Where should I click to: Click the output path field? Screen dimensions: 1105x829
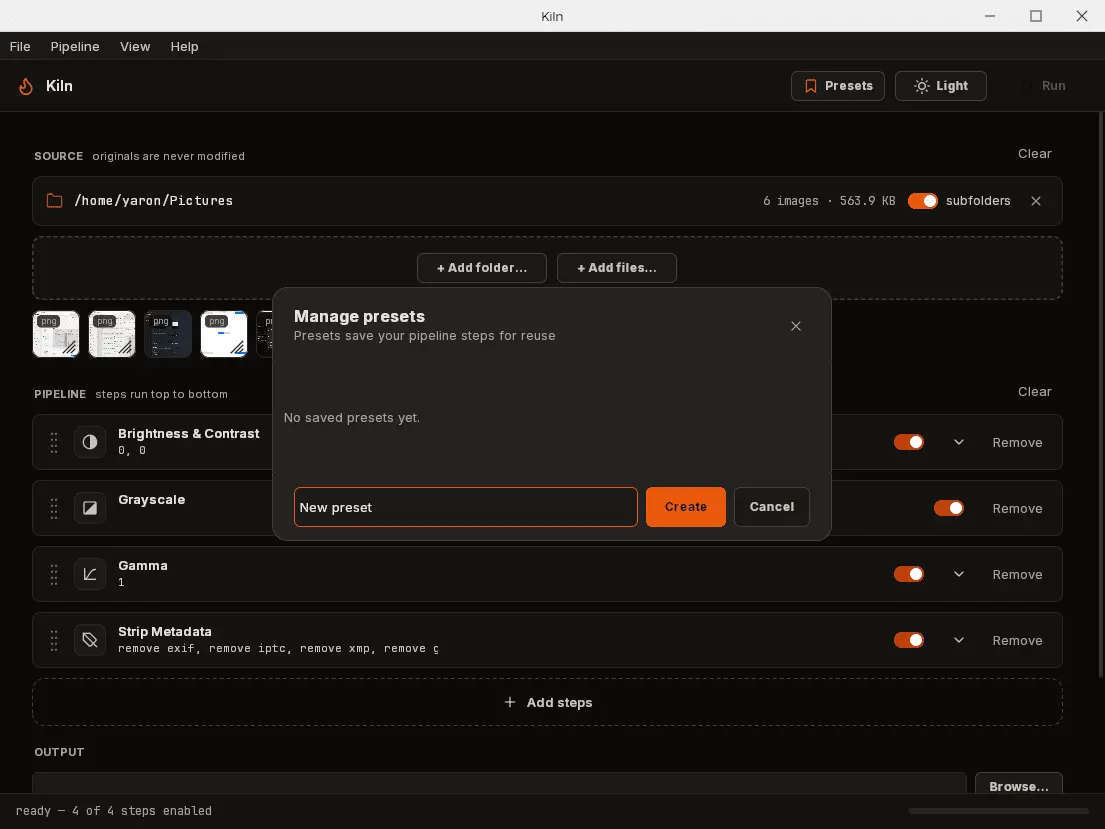click(499, 784)
